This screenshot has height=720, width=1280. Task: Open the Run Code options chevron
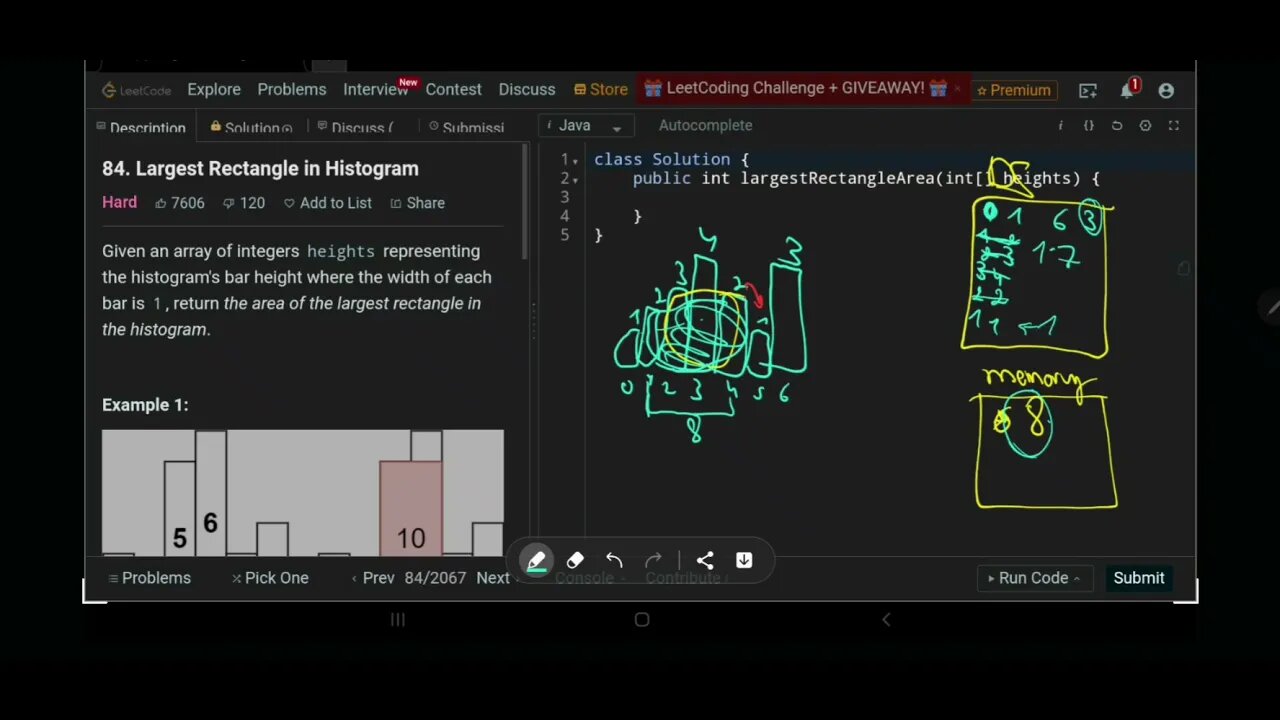pyautogui.click(x=1077, y=578)
